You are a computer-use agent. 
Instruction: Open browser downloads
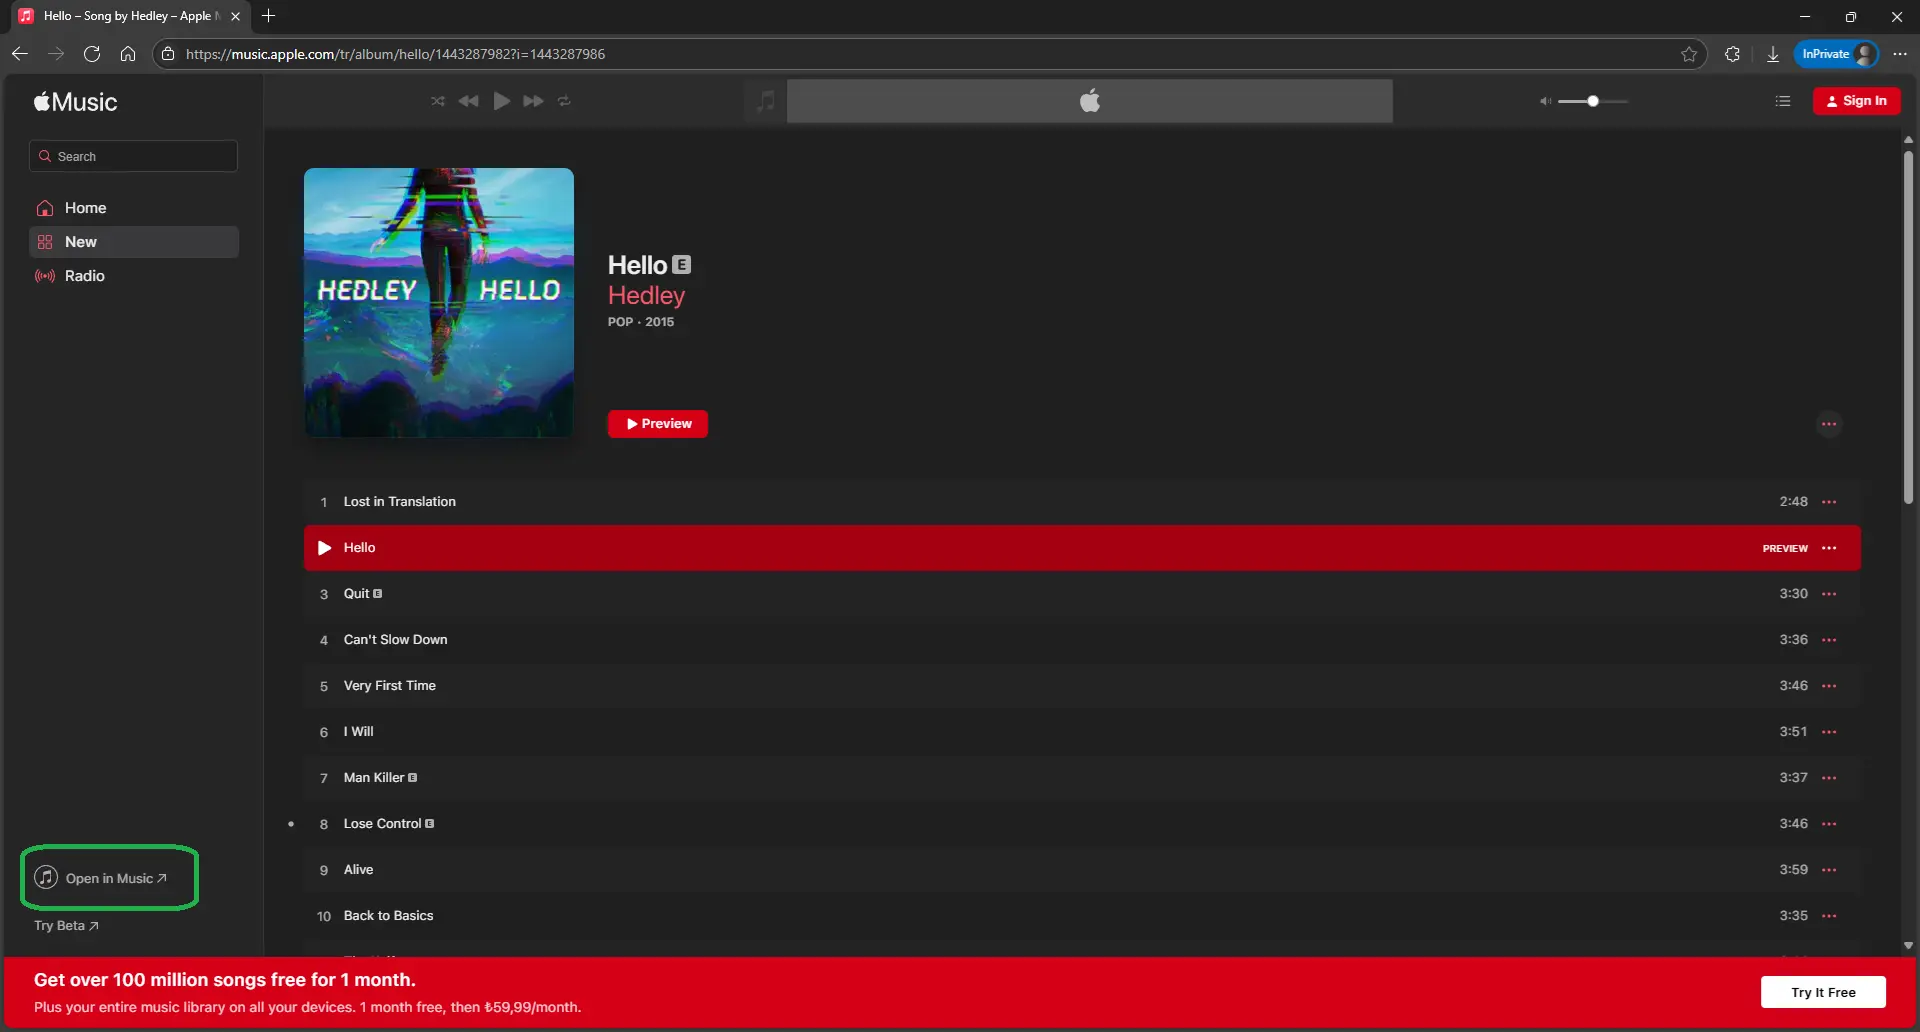[1773, 54]
